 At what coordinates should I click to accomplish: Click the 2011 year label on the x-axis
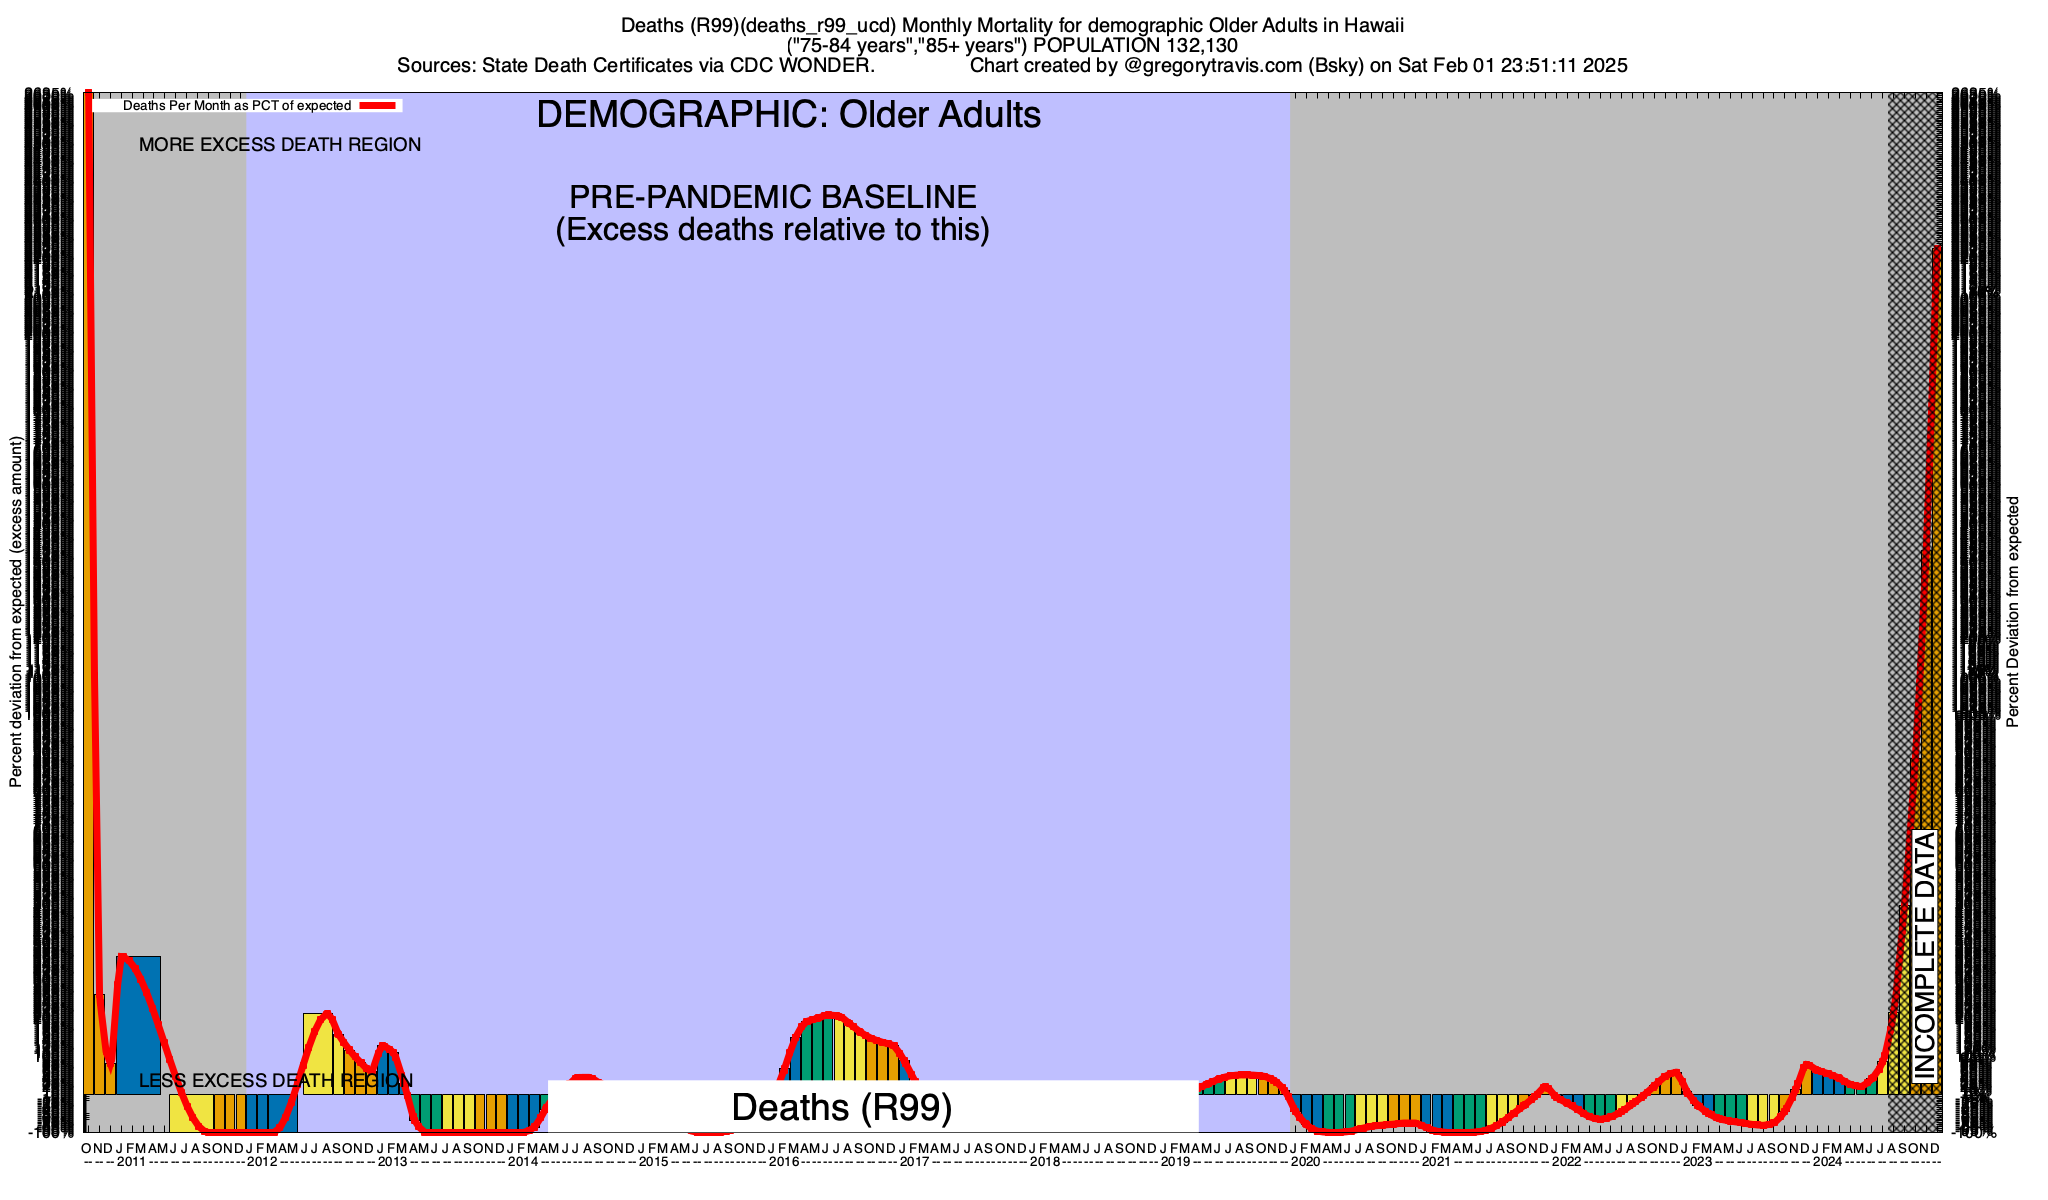click(x=132, y=1163)
